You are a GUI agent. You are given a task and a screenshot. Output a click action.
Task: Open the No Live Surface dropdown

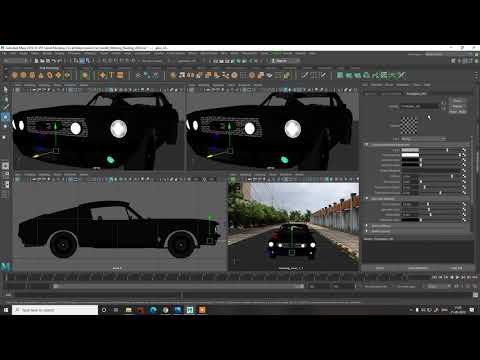pos(152,61)
